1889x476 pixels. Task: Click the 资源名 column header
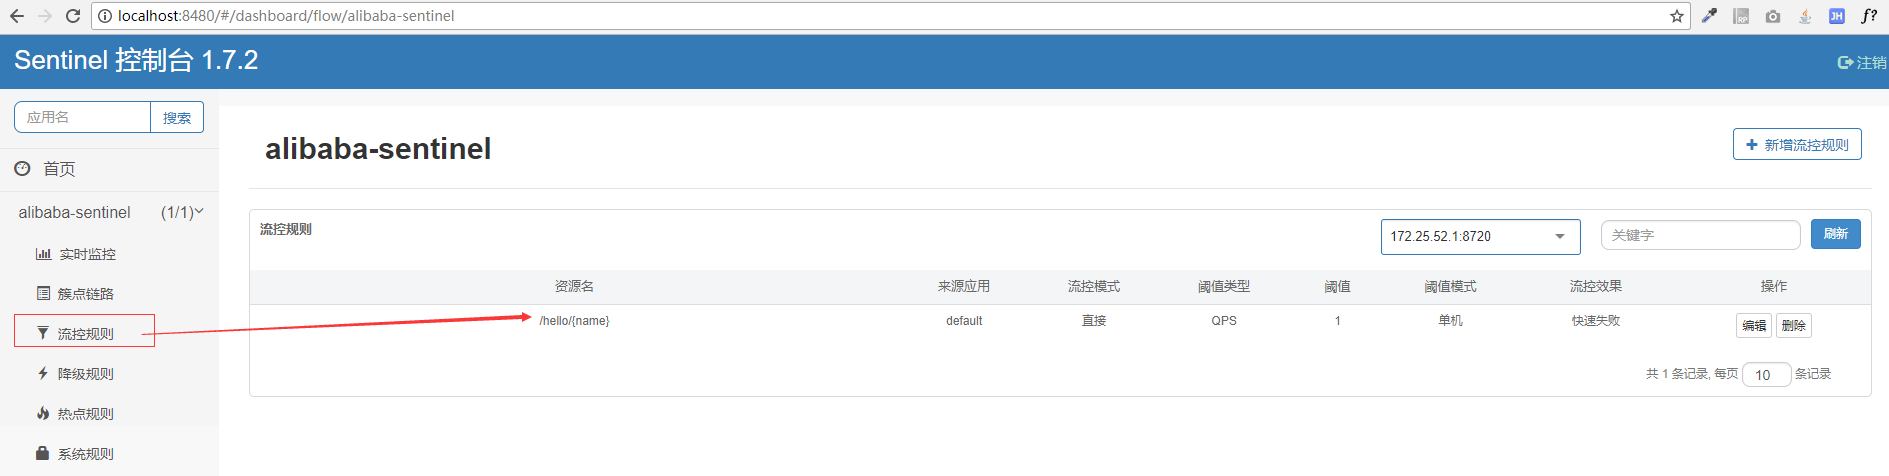574,286
